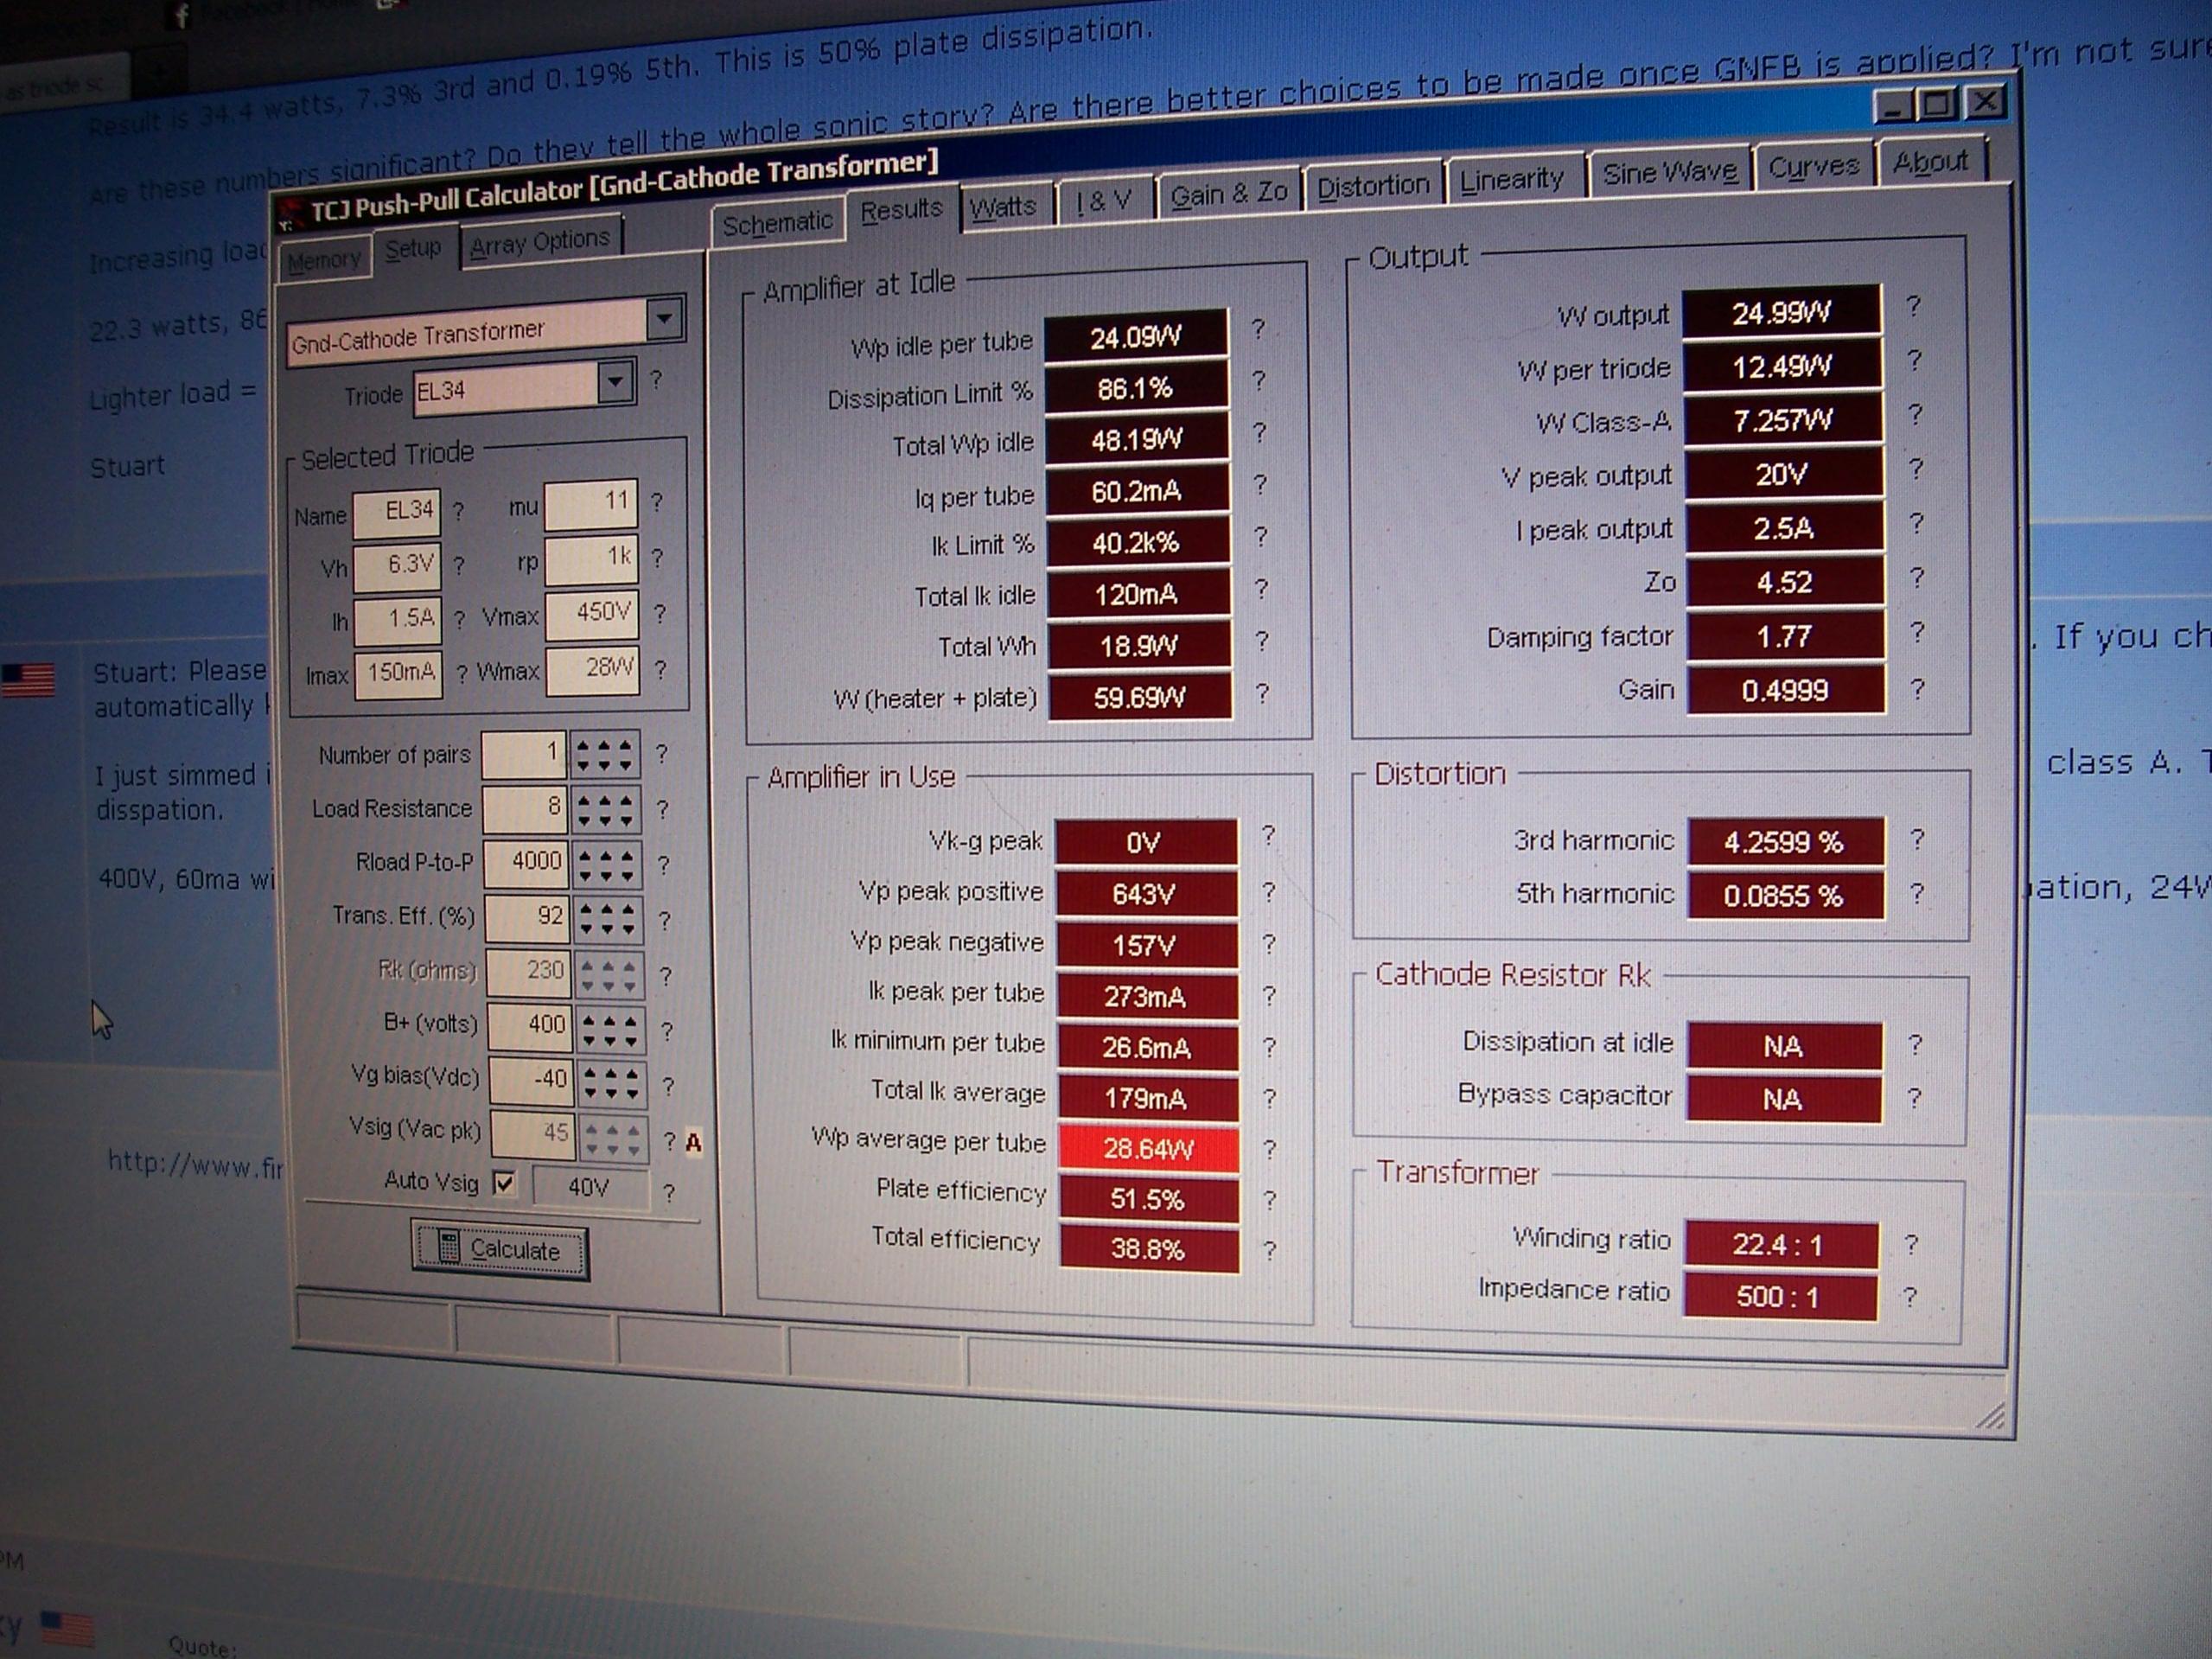The image size is (2212, 1659).
Task: Click the Load Resistance input field
Action: [525, 810]
